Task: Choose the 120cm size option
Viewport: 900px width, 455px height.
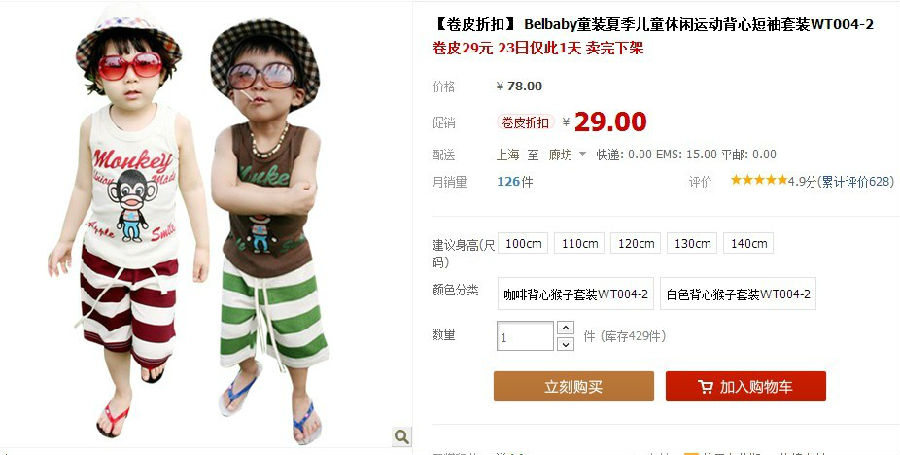Action: 635,243
